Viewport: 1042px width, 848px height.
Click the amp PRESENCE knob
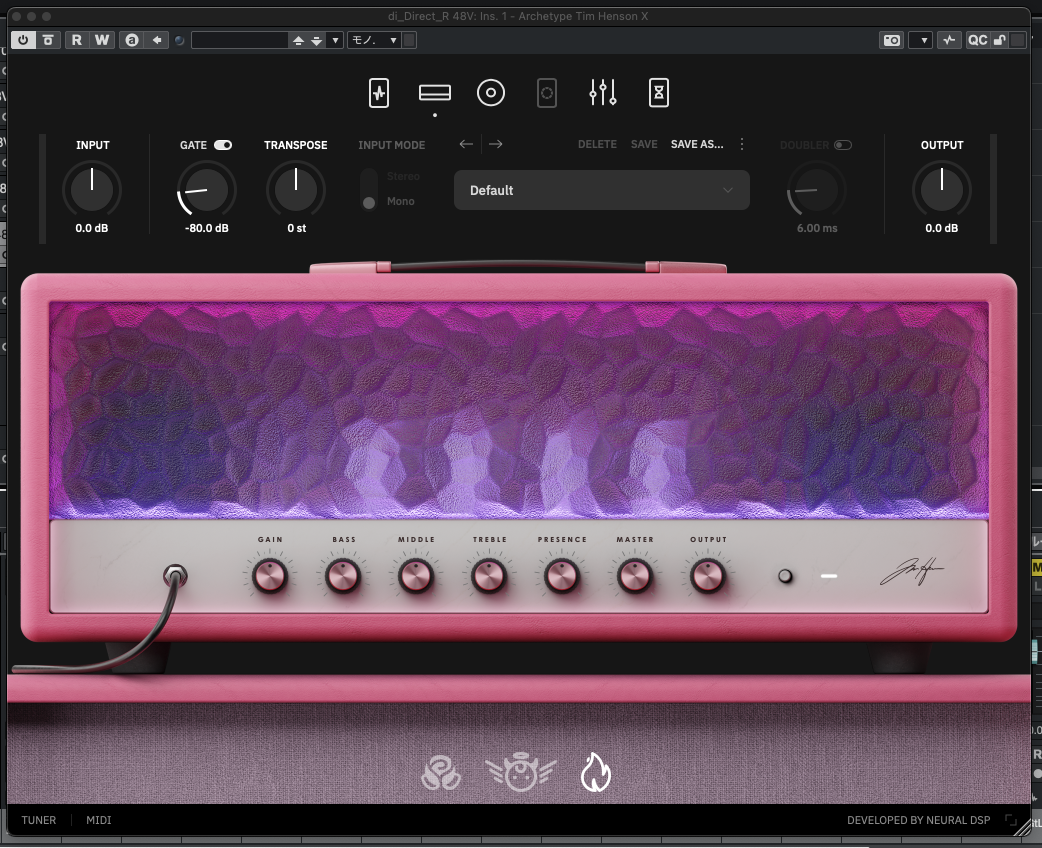pos(562,576)
